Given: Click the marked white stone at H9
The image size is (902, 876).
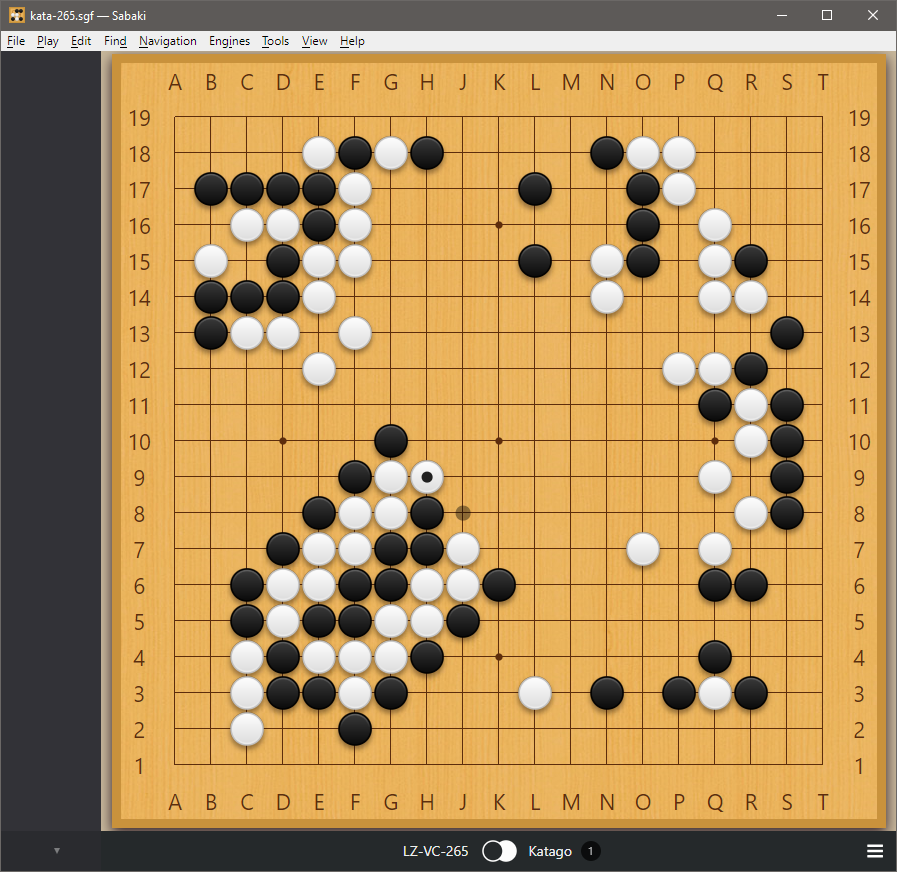Looking at the screenshot, I should (x=427, y=477).
